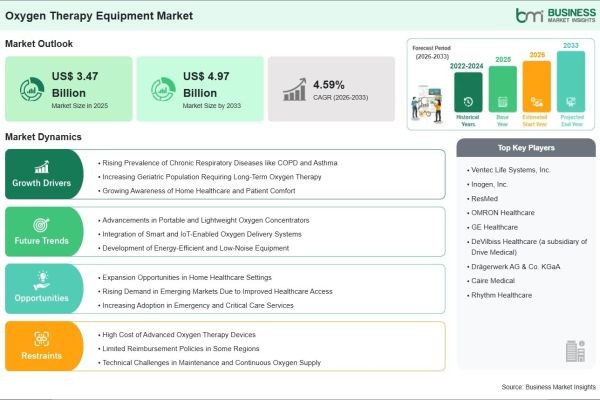This screenshot has height=400, width=600.
Task: Click High Cost of Advanced Devices bullet
Action: pyautogui.click(x=177, y=335)
